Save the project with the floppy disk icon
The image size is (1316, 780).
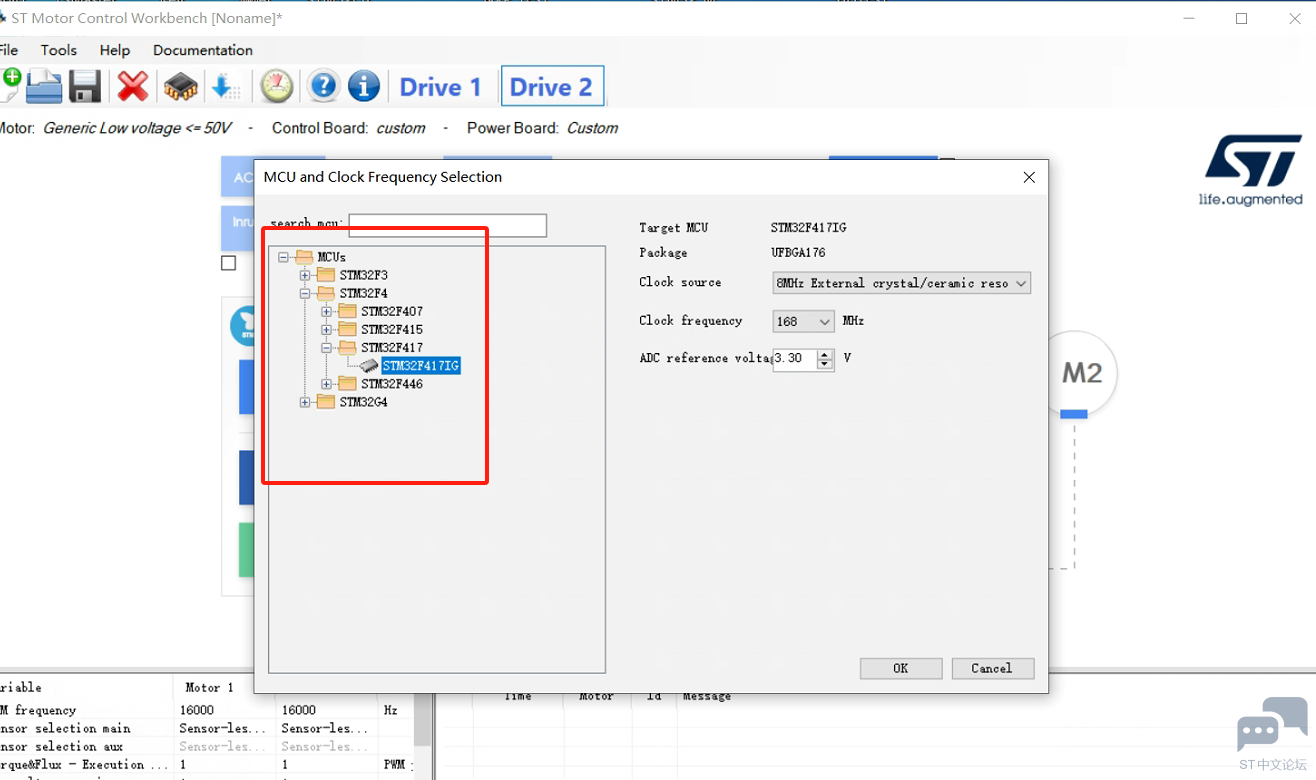coord(85,87)
